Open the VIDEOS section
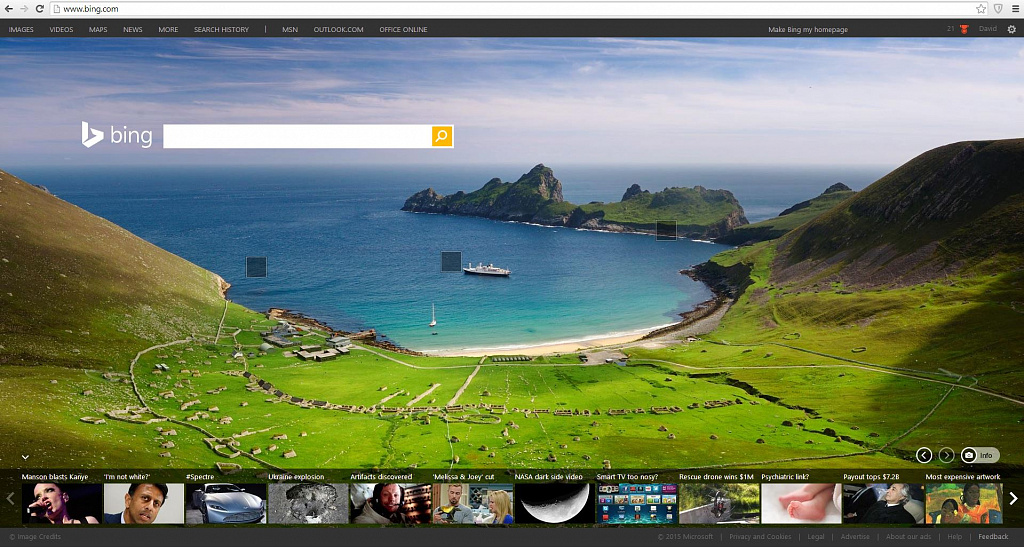The width and height of the screenshot is (1024, 547). click(x=61, y=29)
